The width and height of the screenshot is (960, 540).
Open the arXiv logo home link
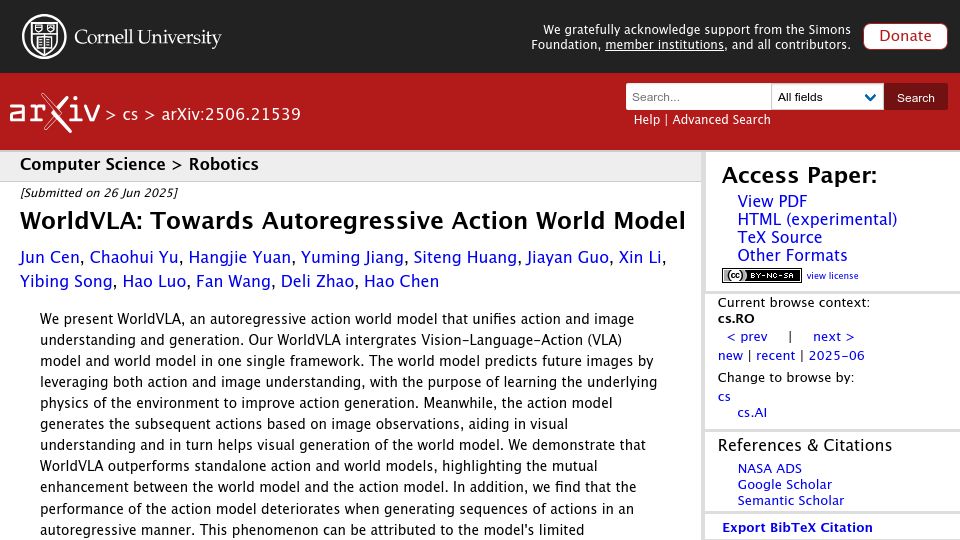point(54,113)
